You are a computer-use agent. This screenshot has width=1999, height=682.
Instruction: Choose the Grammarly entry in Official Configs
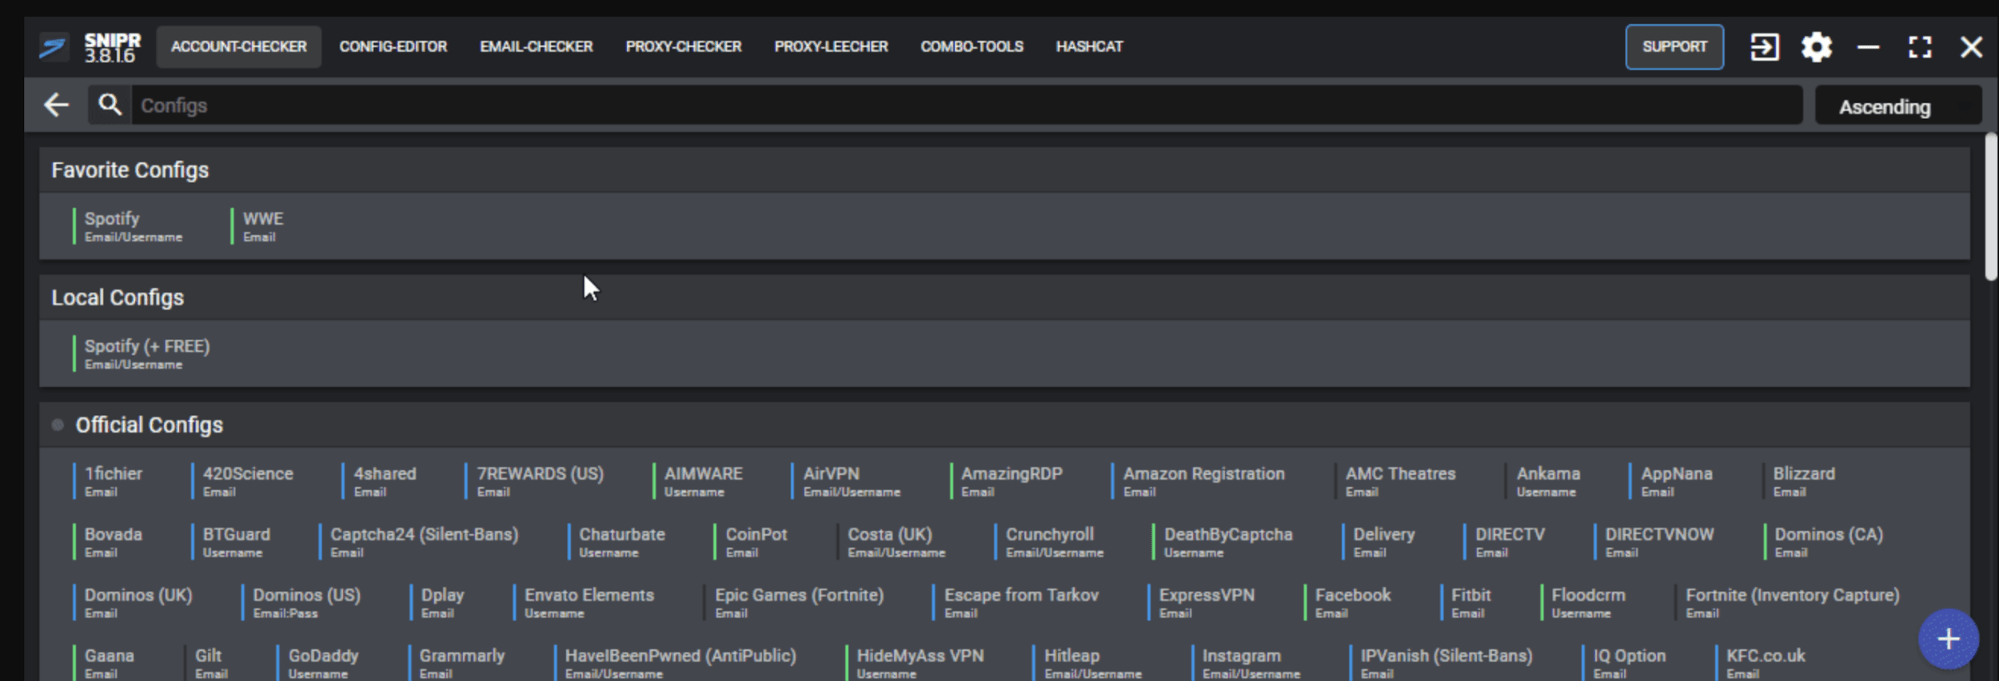[461, 662]
